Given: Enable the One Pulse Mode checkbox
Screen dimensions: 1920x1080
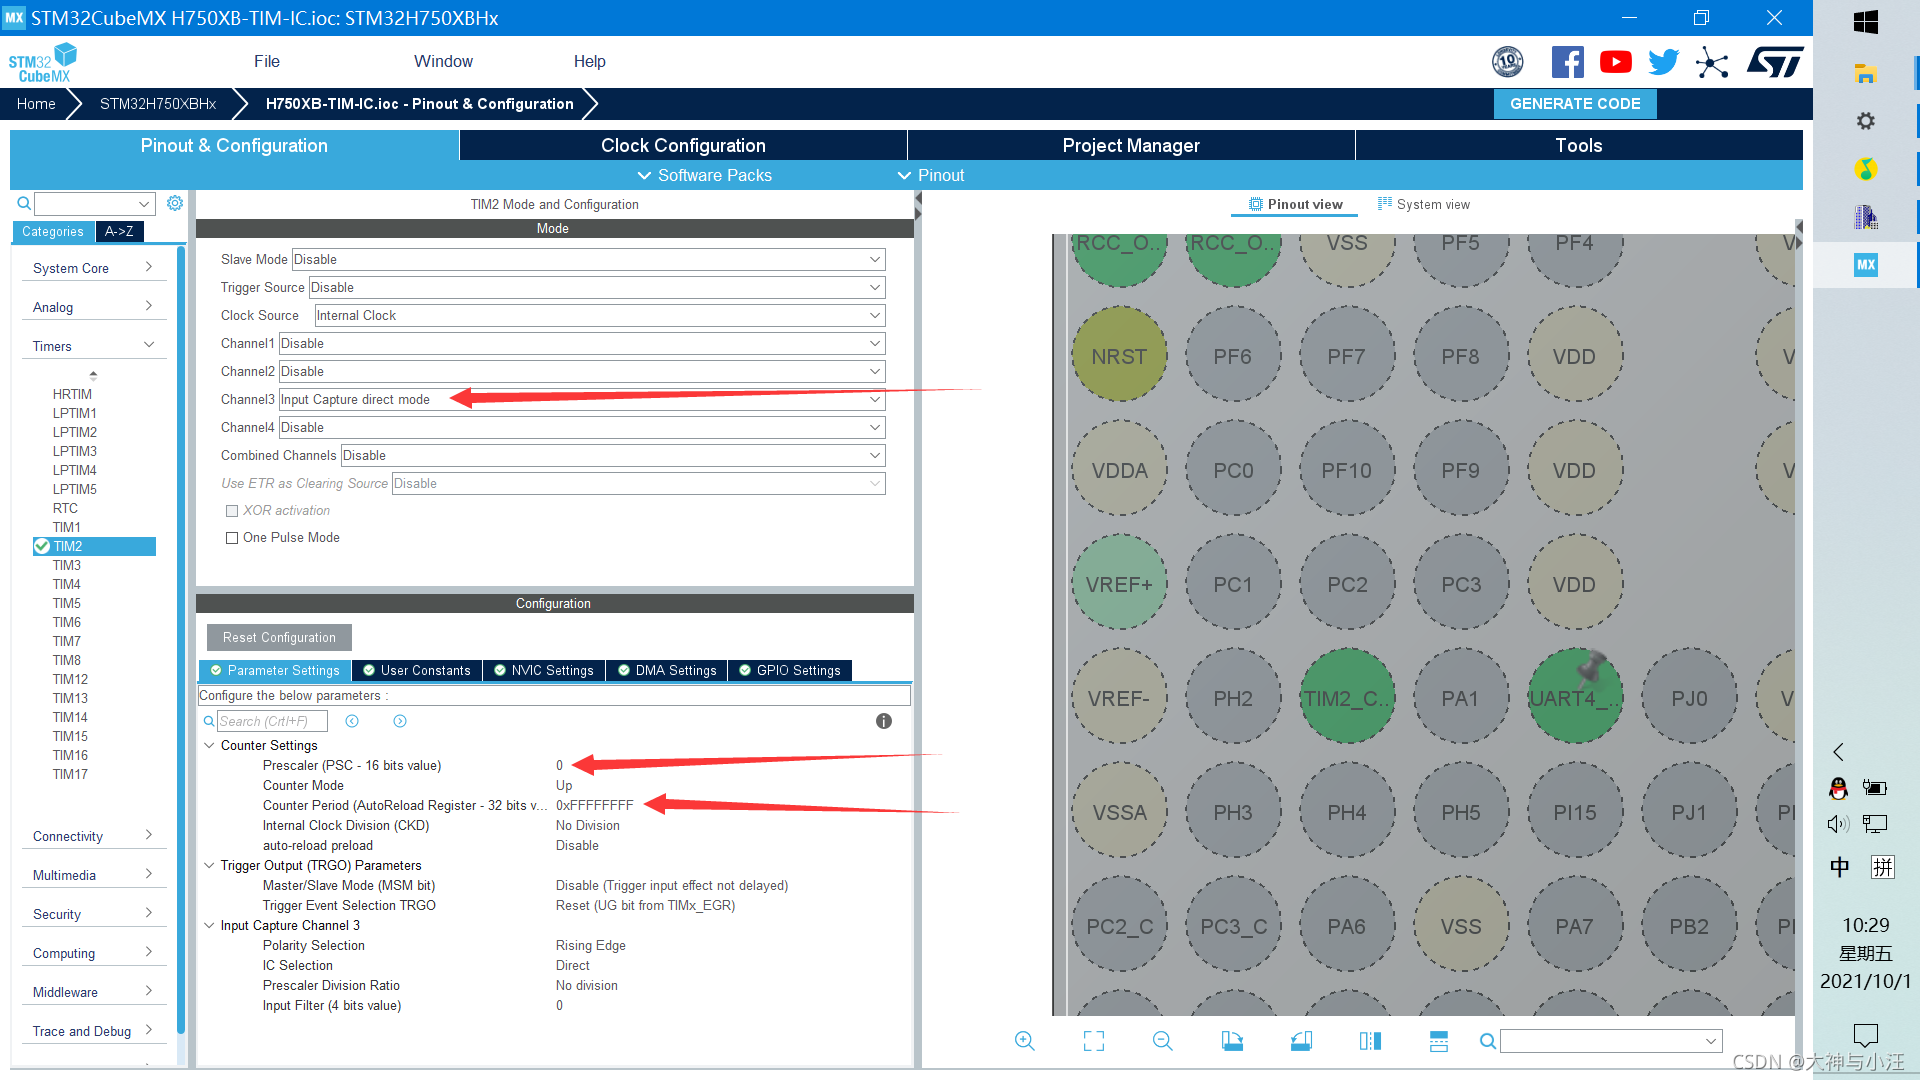Looking at the screenshot, I should click(232, 538).
